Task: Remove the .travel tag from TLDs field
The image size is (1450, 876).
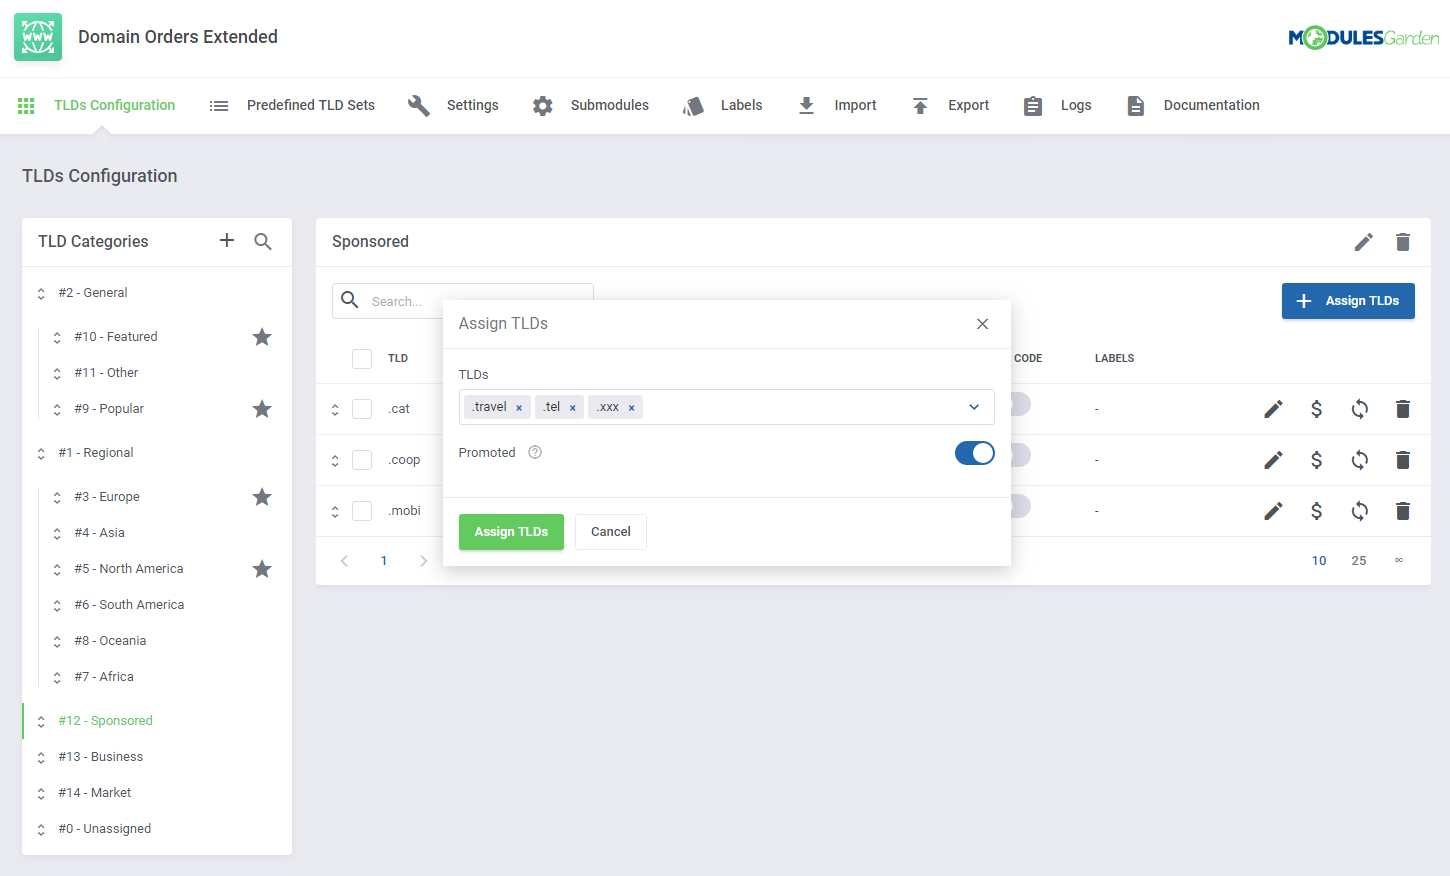Action: (519, 408)
